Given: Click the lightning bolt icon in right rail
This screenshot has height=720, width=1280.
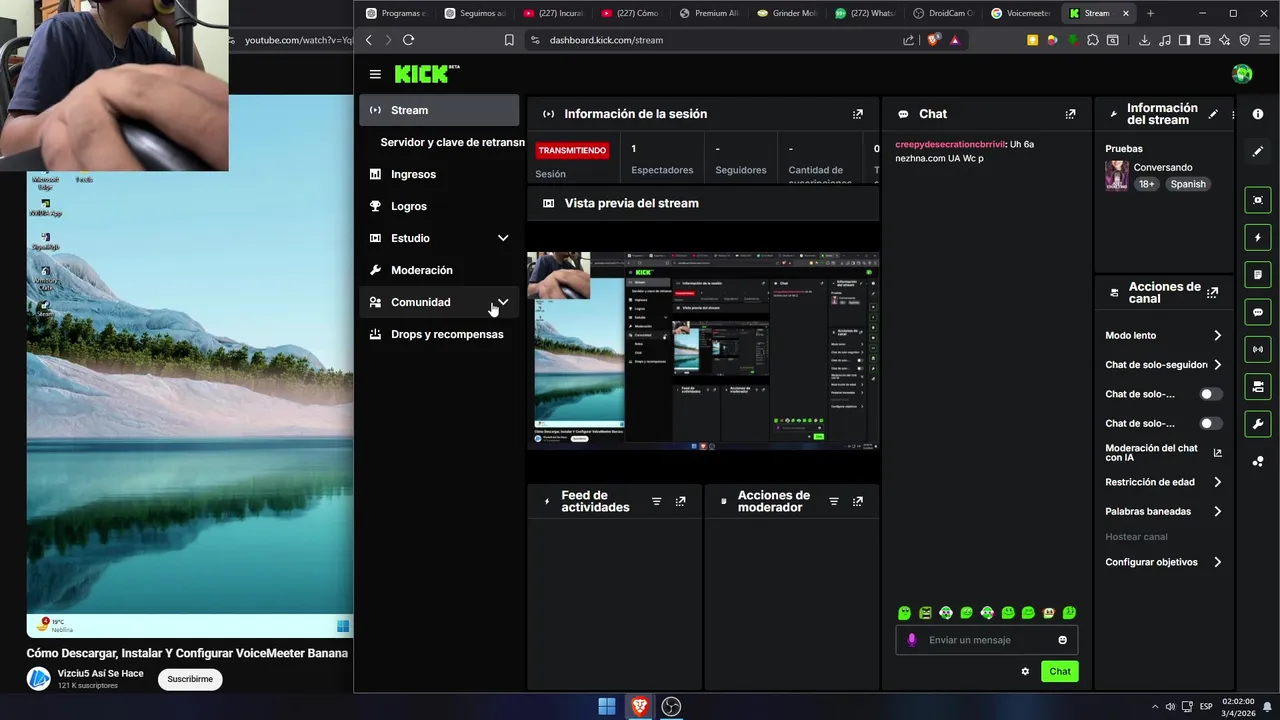Looking at the screenshot, I should pos(1258,238).
